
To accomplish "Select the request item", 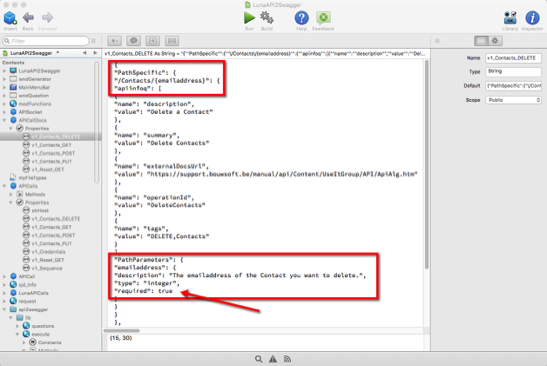I will (27, 301).
